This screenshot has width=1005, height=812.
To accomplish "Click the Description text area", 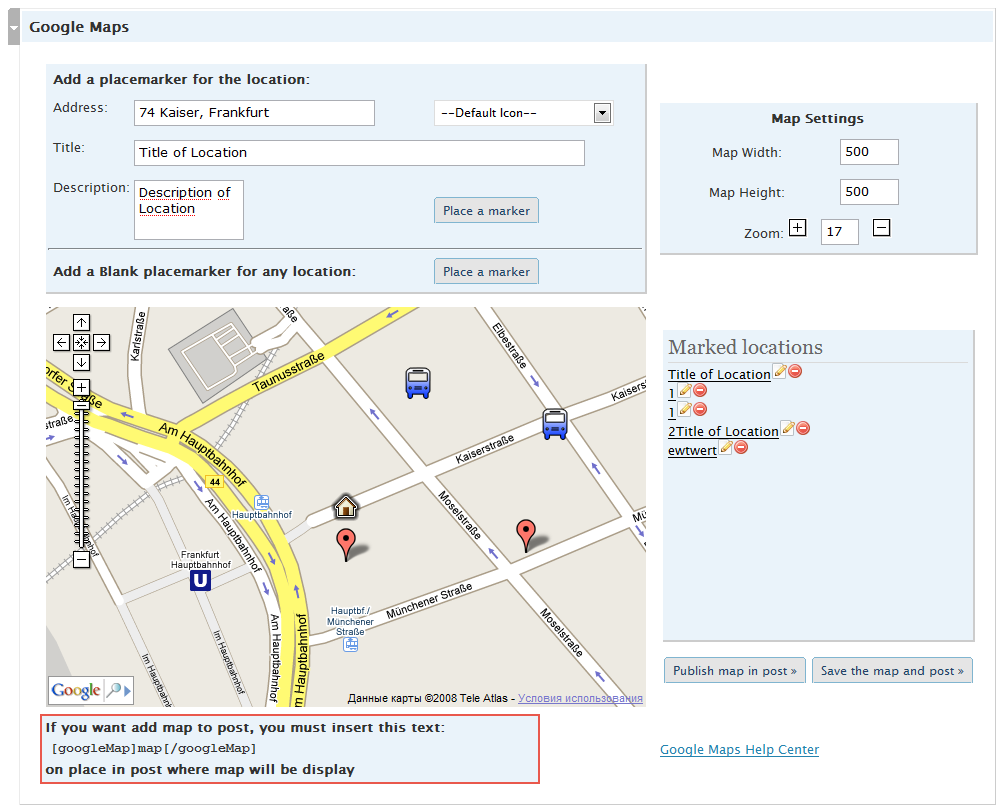I will 188,210.
